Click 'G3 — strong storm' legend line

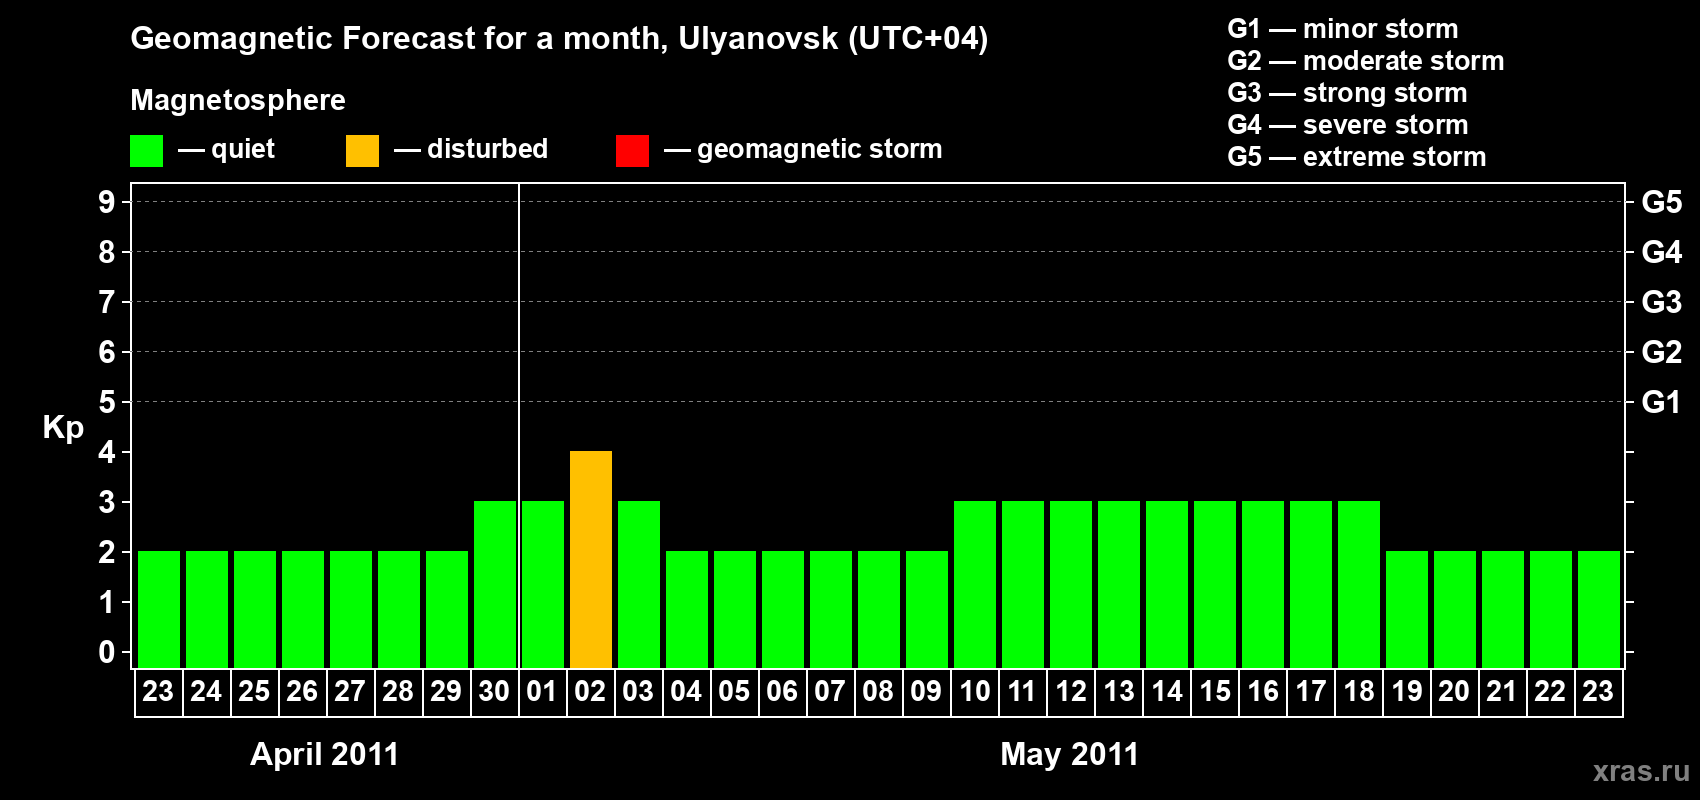pyautogui.click(x=1348, y=93)
